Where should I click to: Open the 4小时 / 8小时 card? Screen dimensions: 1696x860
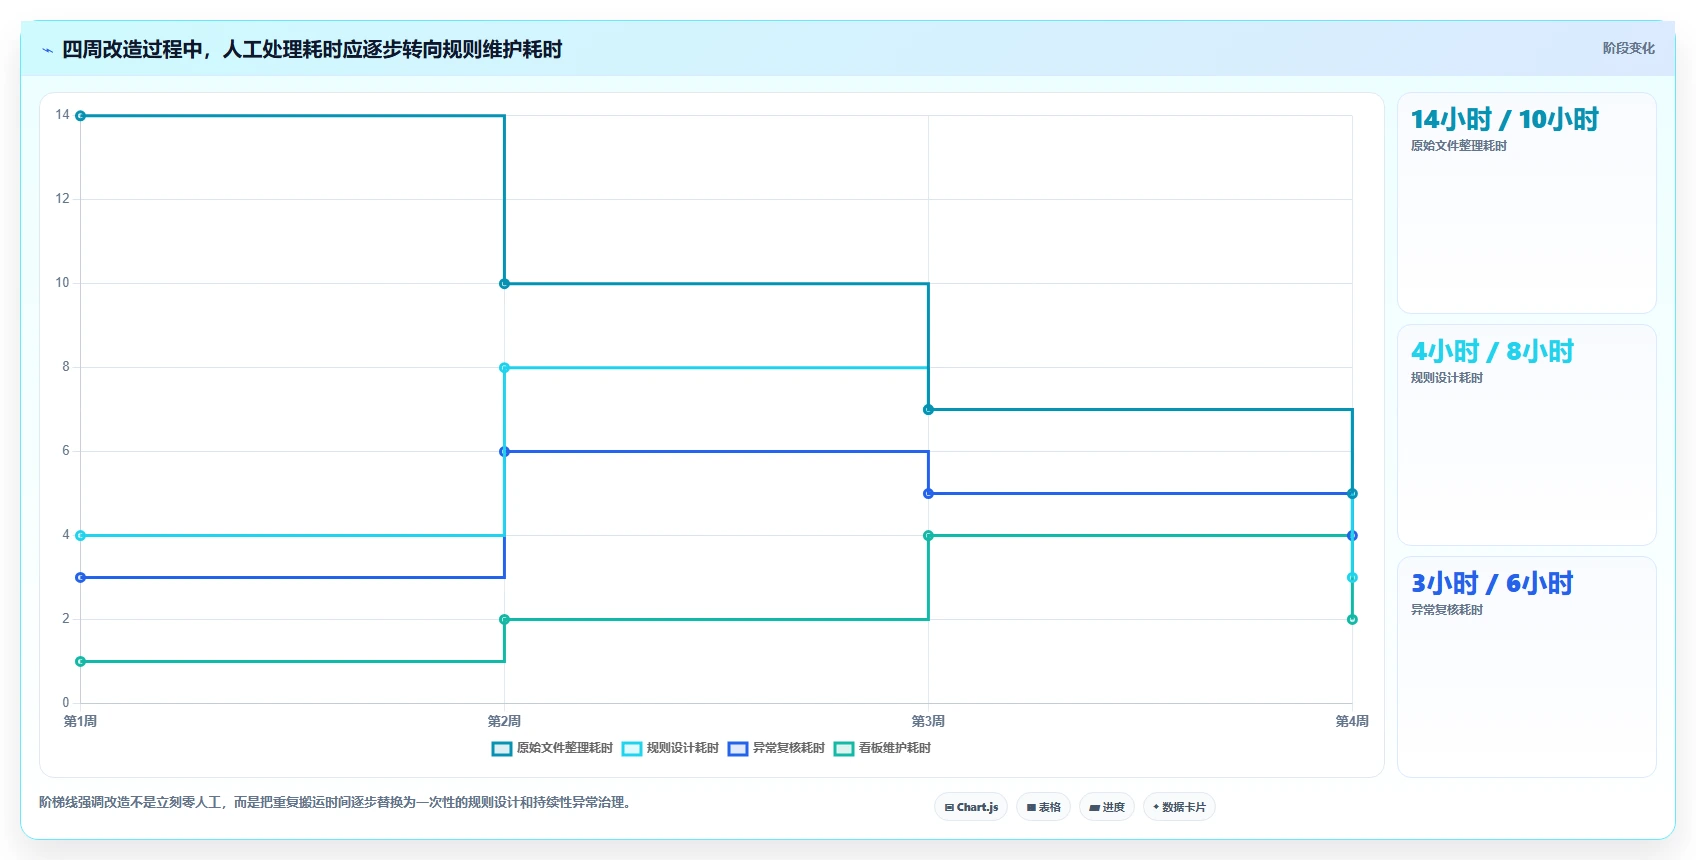coord(1526,435)
